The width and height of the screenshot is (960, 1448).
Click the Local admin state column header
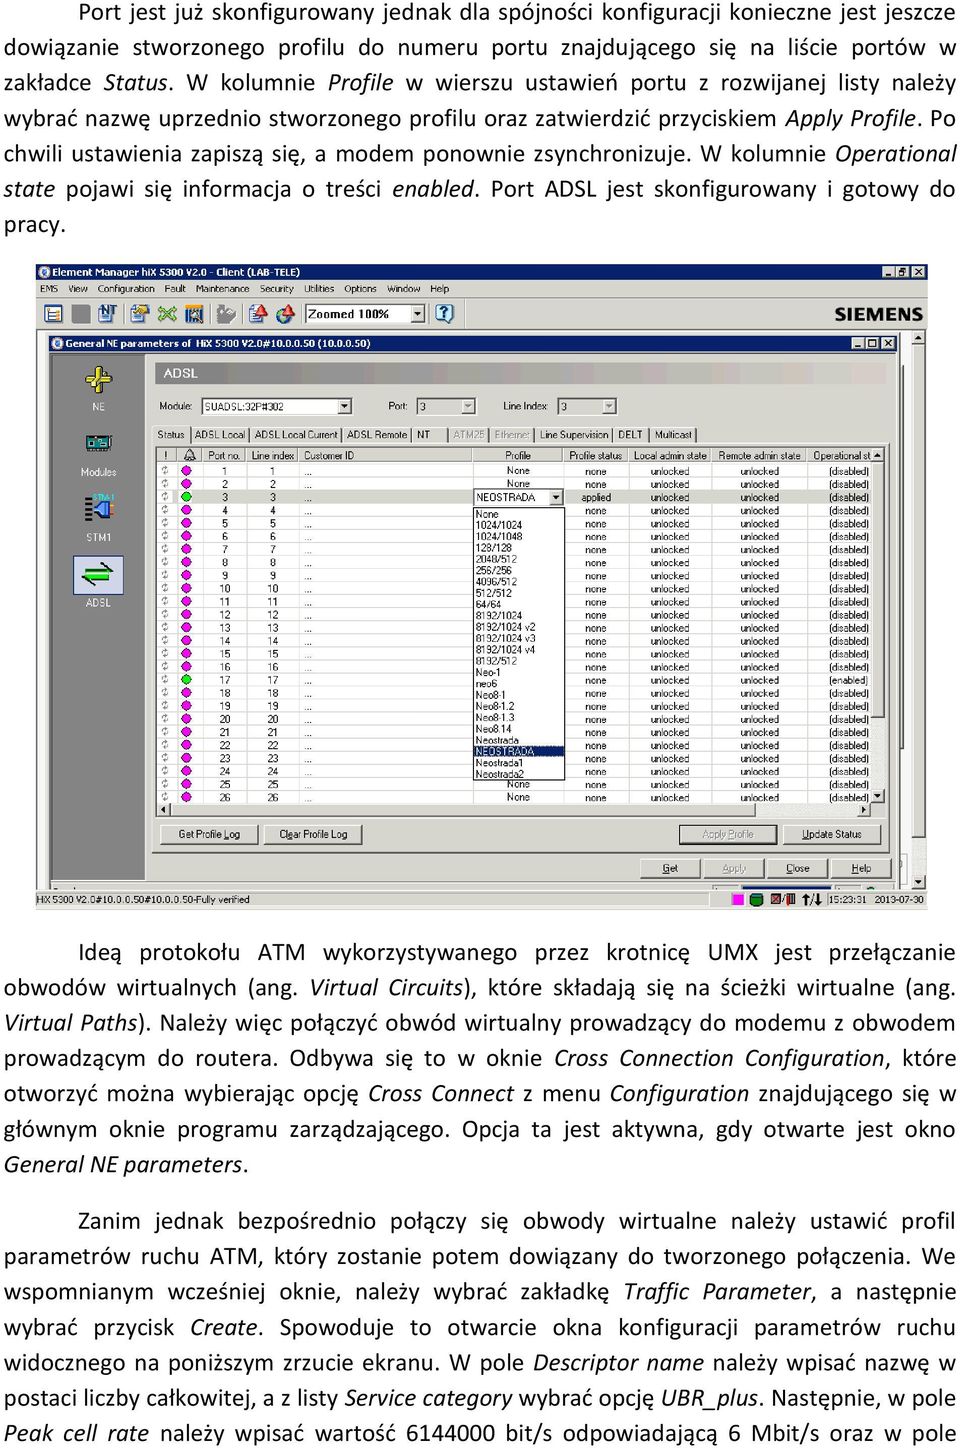(x=670, y=455)
